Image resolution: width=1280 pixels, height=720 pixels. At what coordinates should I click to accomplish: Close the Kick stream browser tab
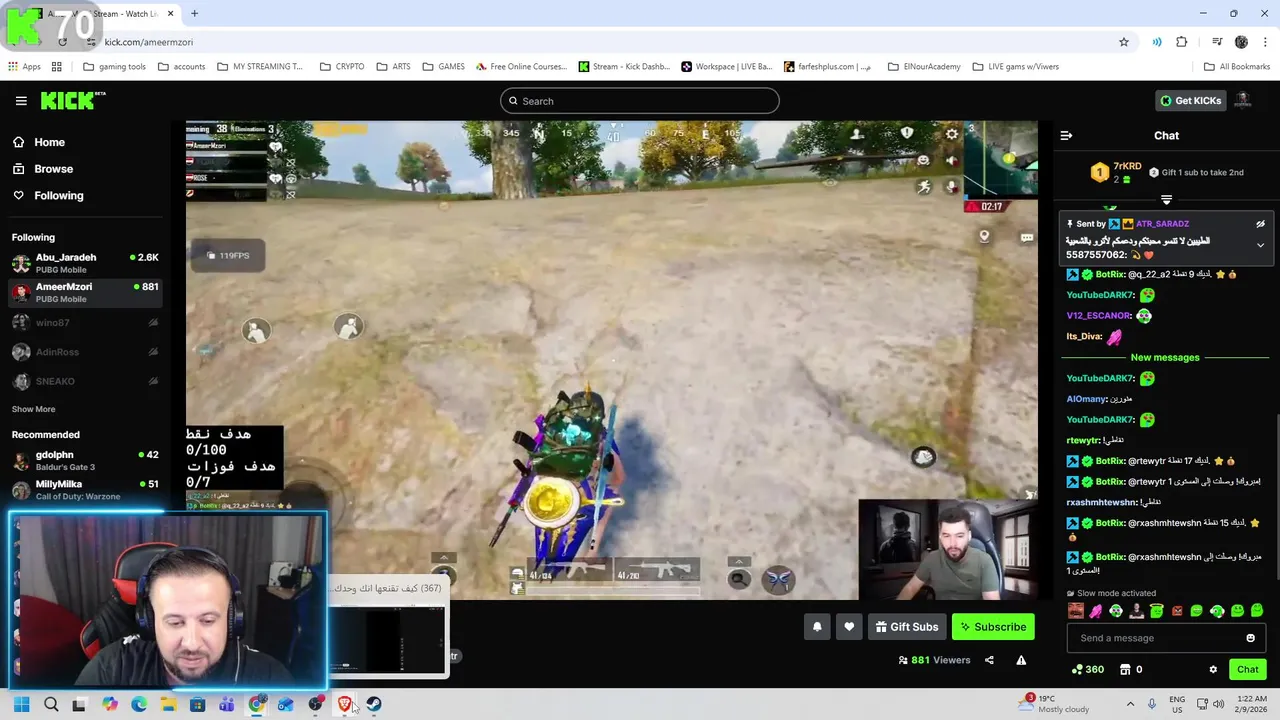(x=170, y=14)
